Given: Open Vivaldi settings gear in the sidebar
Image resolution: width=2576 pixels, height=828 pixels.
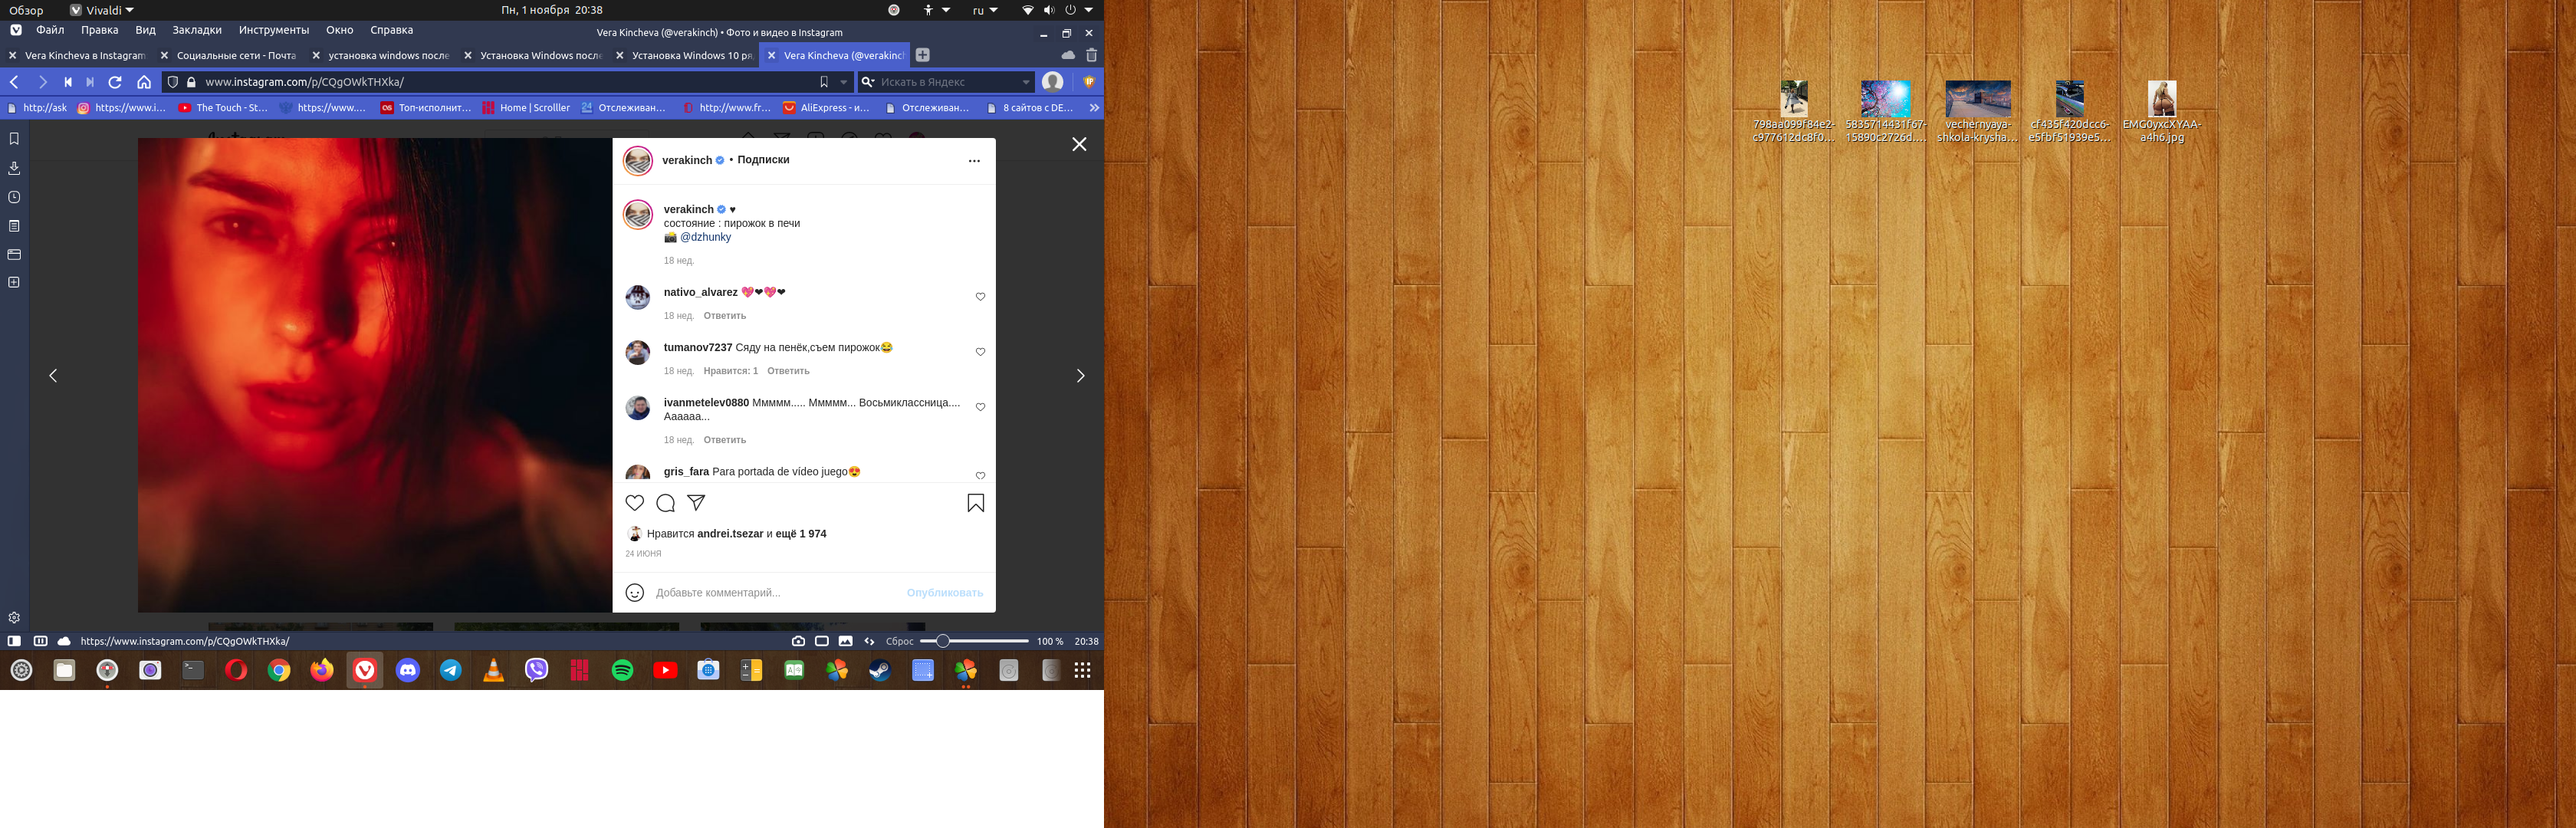Looking at the screenshot, I should 14,617.
